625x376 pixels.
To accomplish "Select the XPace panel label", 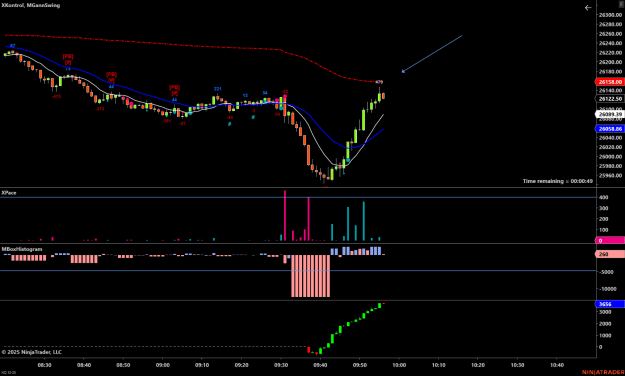I will [9, 193].
